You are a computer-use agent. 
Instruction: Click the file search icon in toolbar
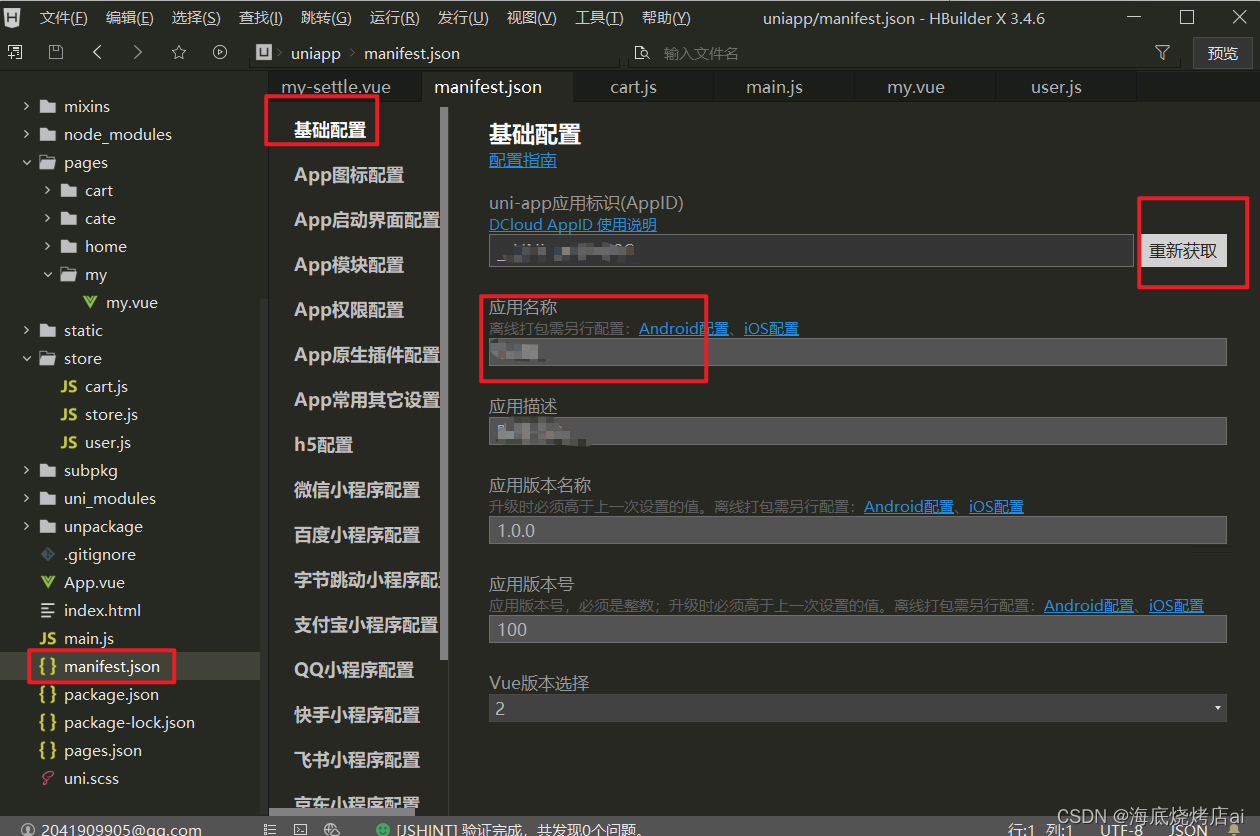pyautogui.click(x=643, y=53)
